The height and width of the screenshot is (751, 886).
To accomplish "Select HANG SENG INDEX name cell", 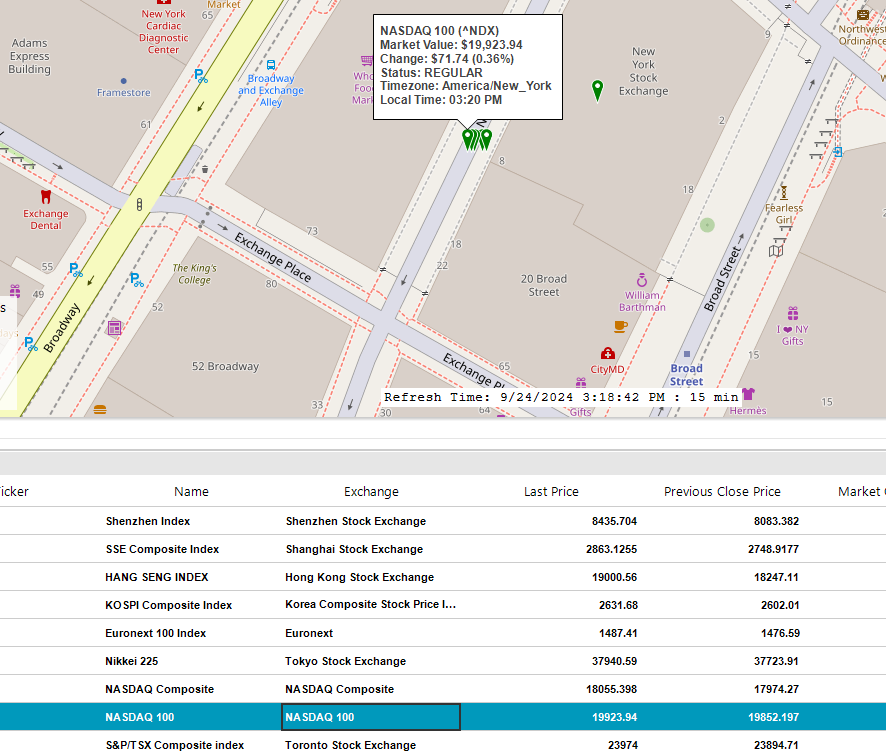I will coord(157,577).
